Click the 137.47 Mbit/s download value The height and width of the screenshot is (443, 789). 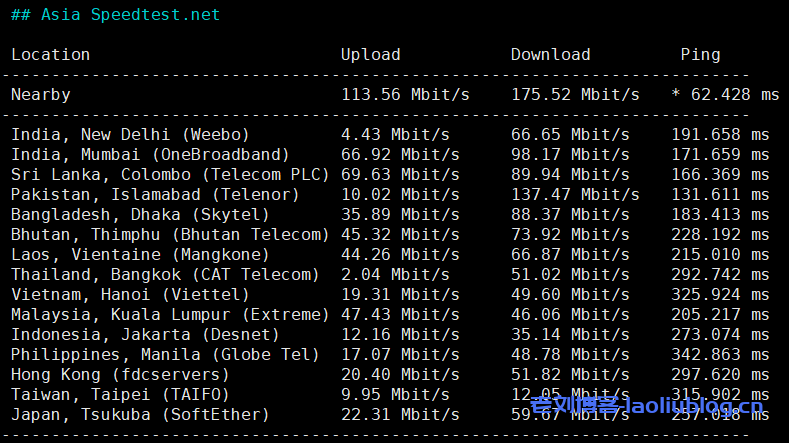pos(575,195)
